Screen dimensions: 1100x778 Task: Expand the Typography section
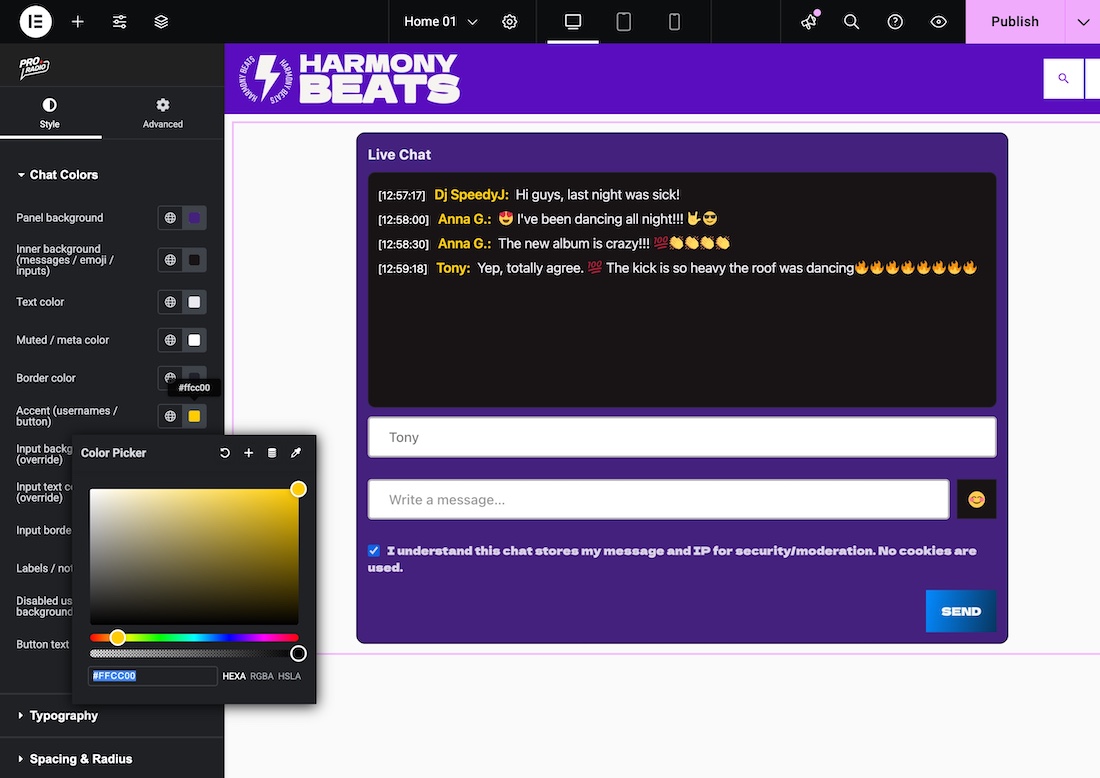tap(63, 715)
